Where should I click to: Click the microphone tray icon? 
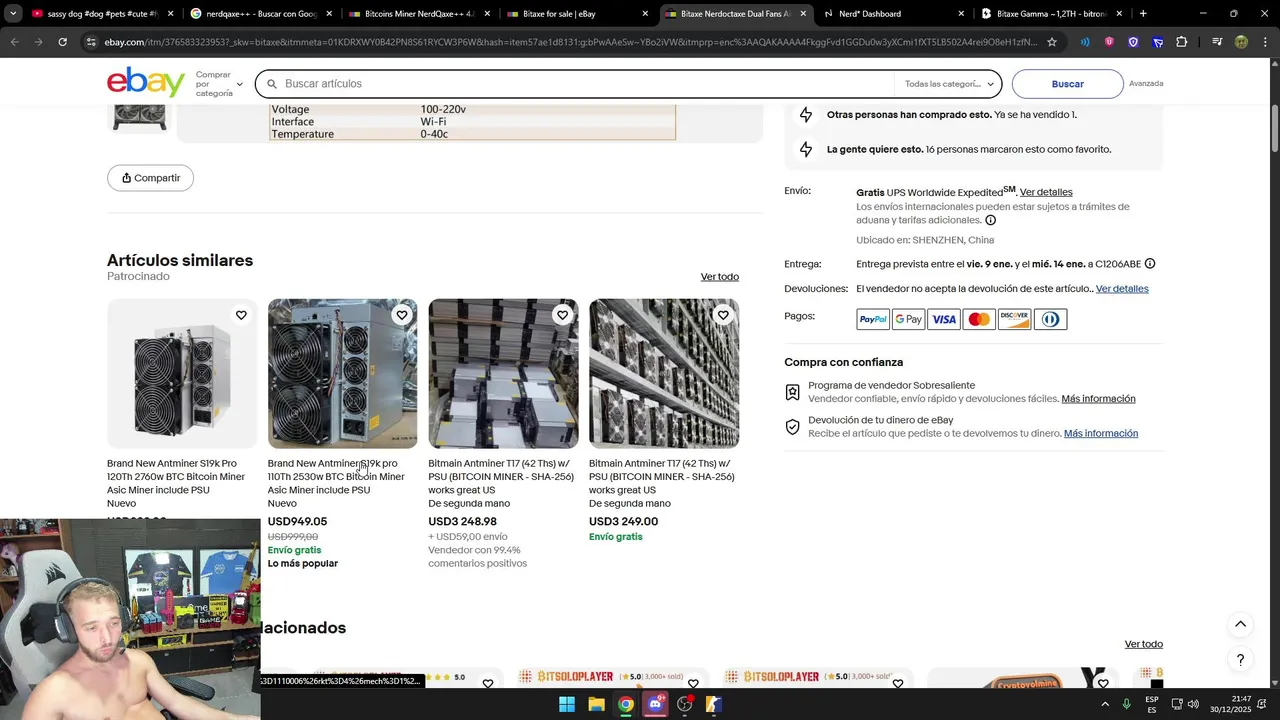coord(1127,704)
